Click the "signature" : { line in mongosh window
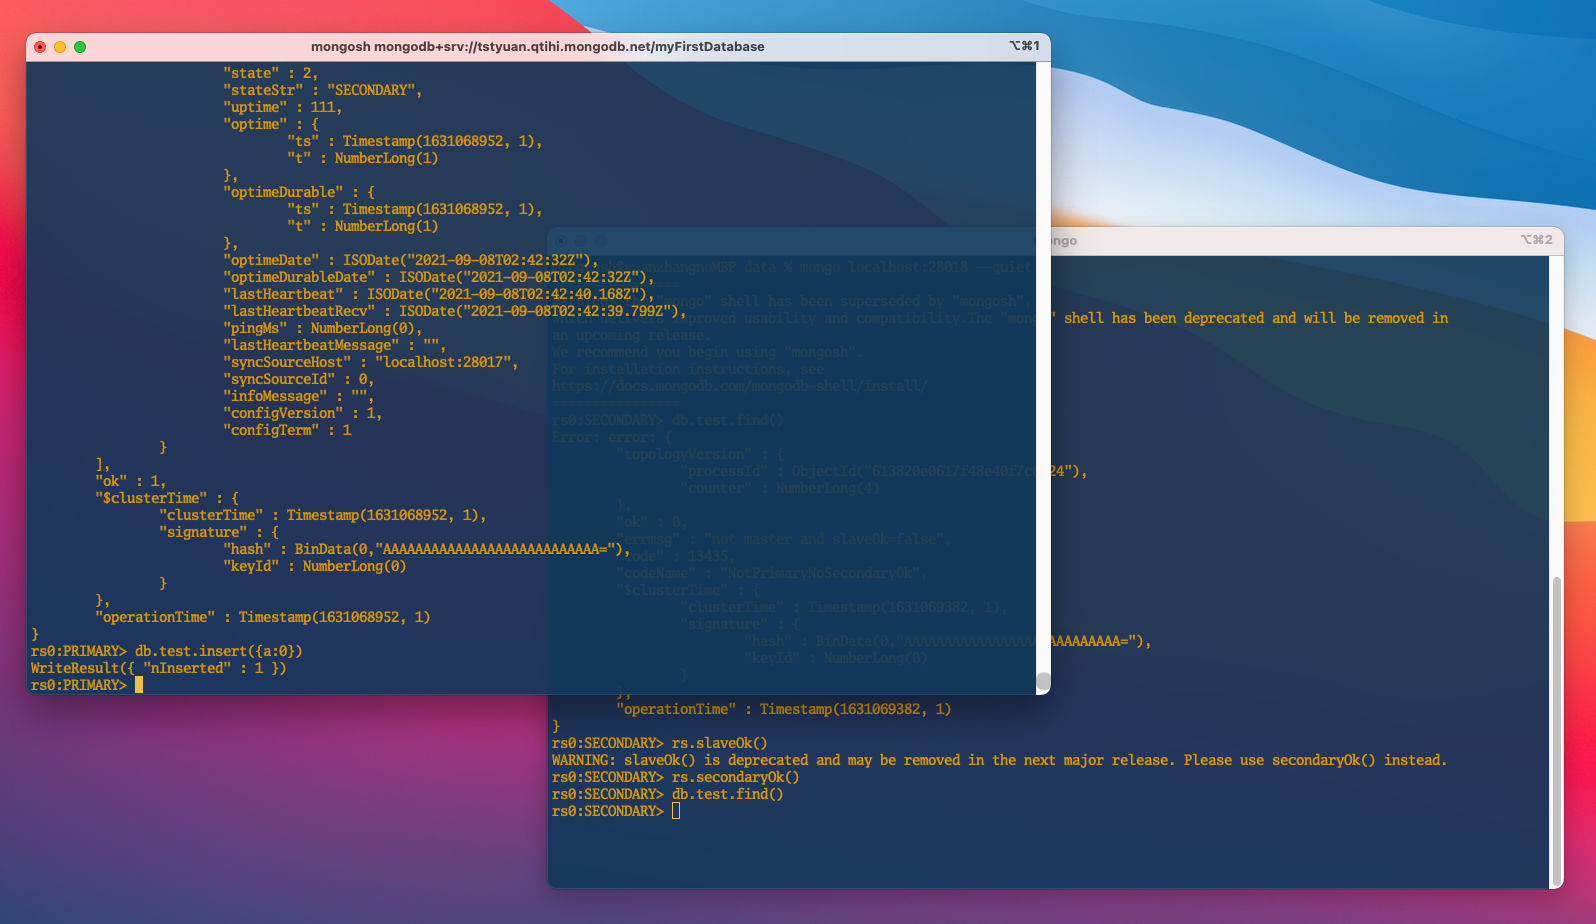 pyautogui.click(x=219, y=532)
